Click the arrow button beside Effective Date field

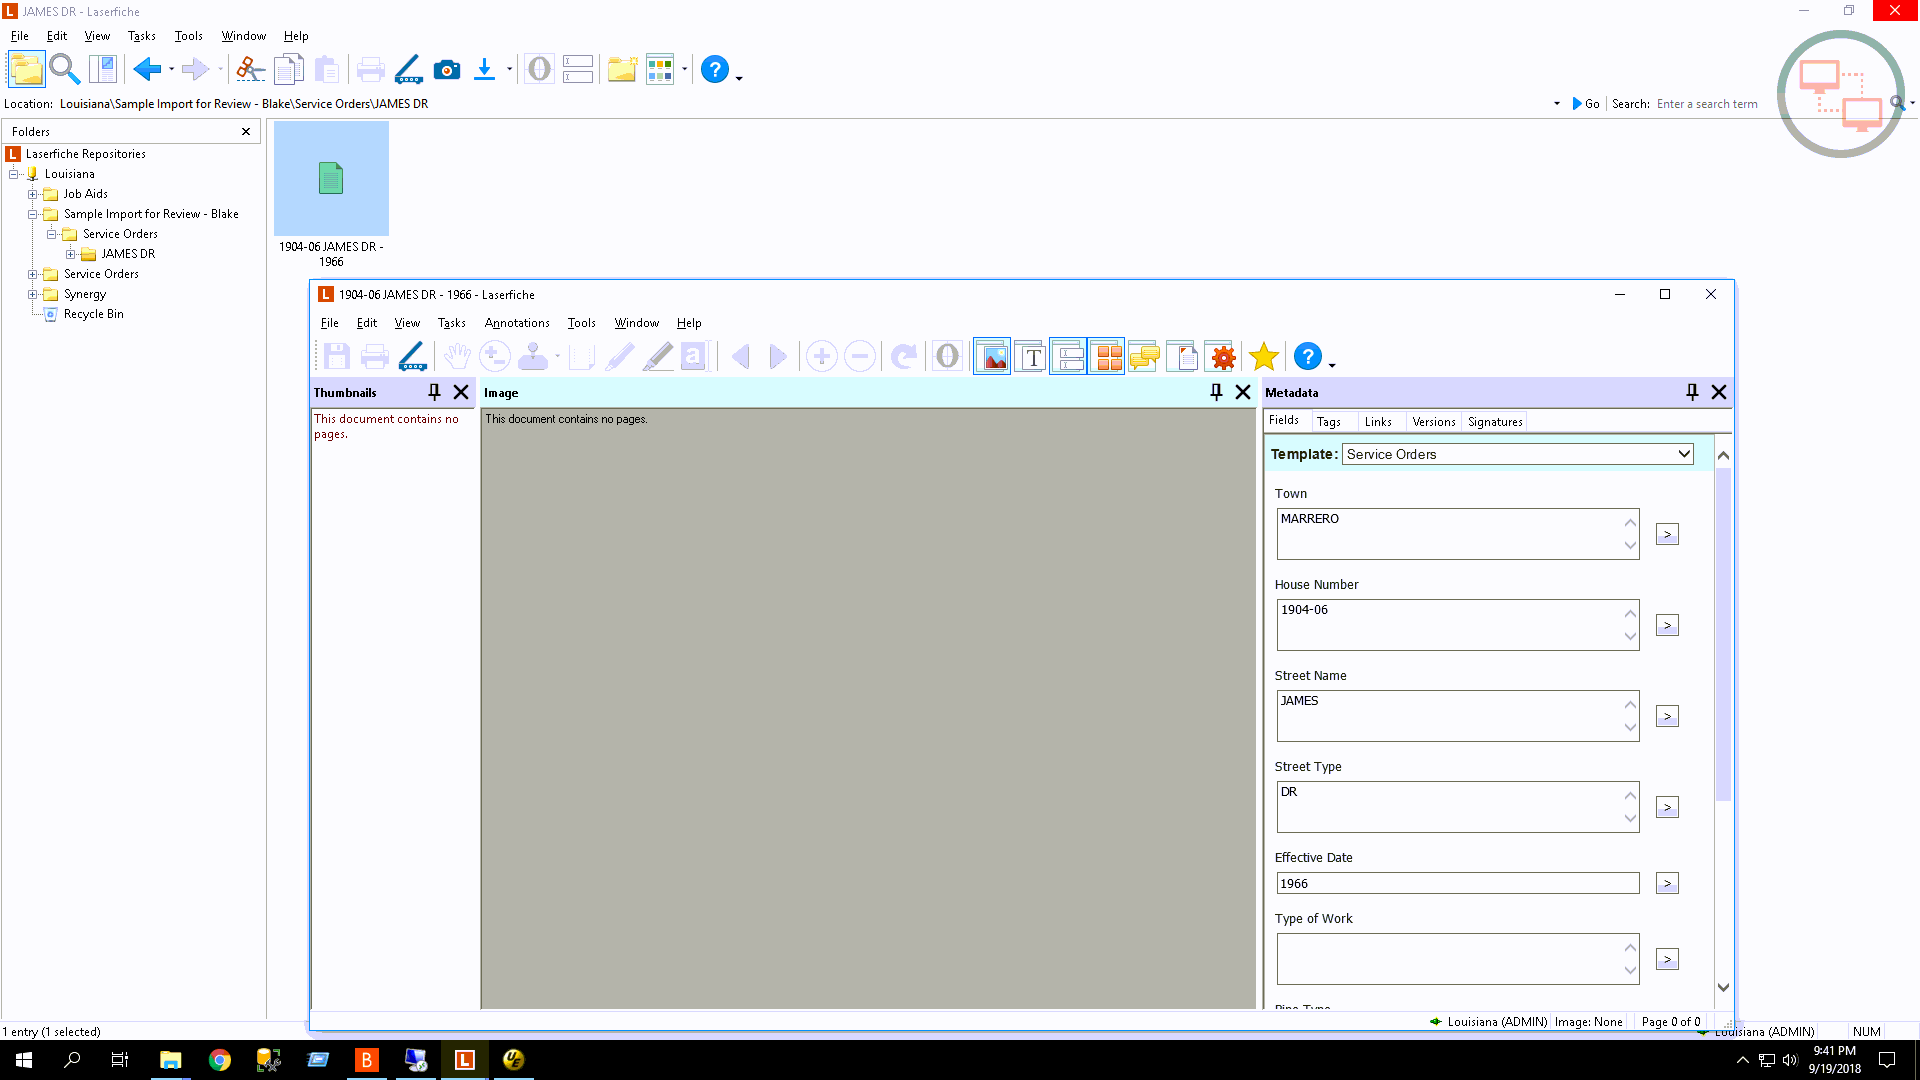click(1666, 883)
